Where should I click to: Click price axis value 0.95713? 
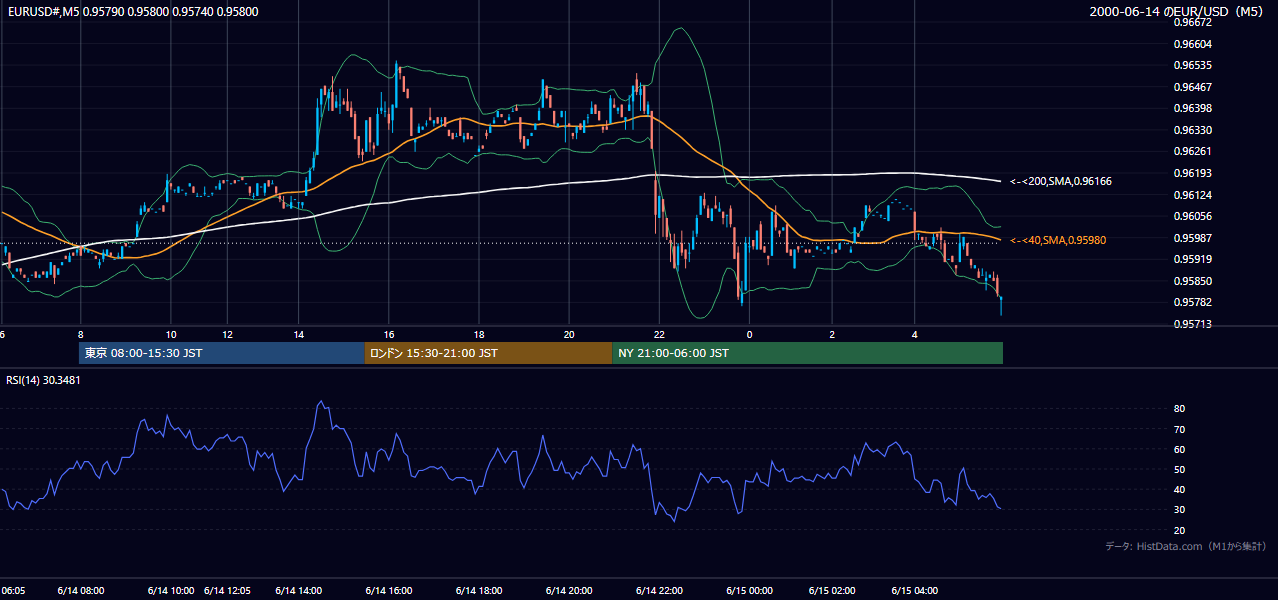click(x=1192, y=324)
